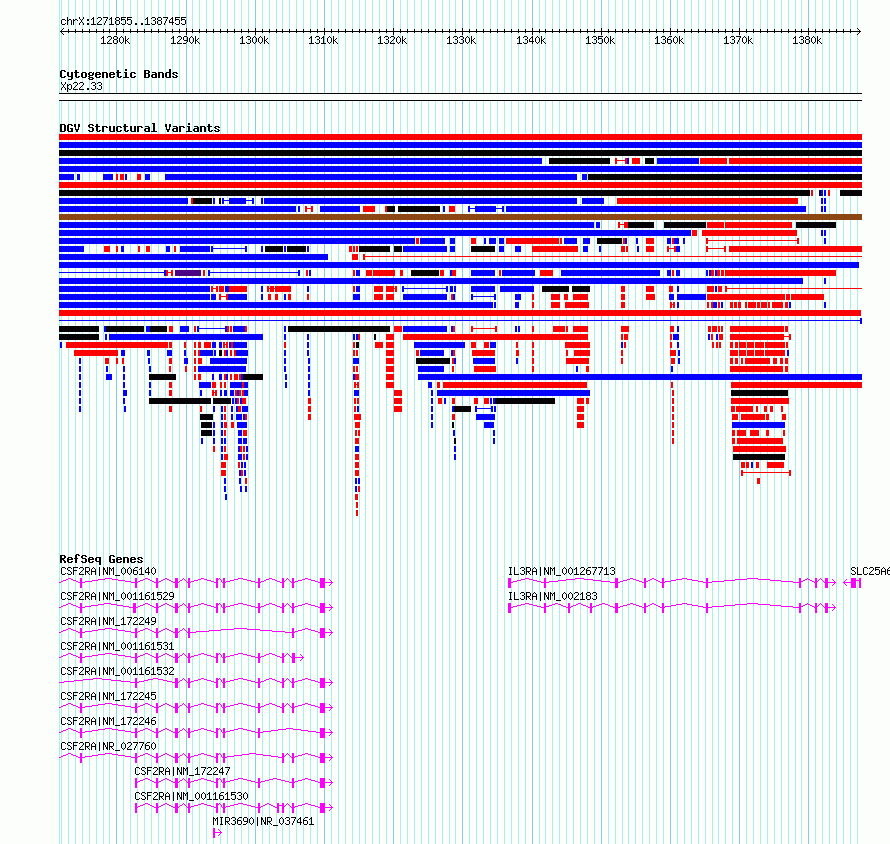Click the small purple structural variant segment
Screen dimensions: 890x844
point(188,273)
